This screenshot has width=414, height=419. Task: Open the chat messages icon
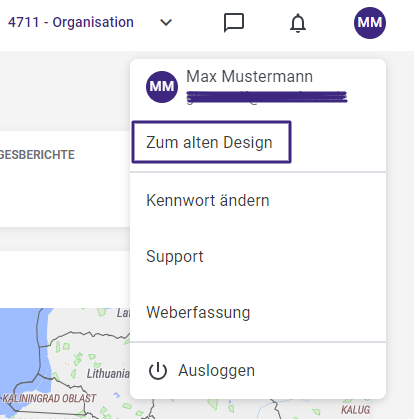click(x=234, y=23)
